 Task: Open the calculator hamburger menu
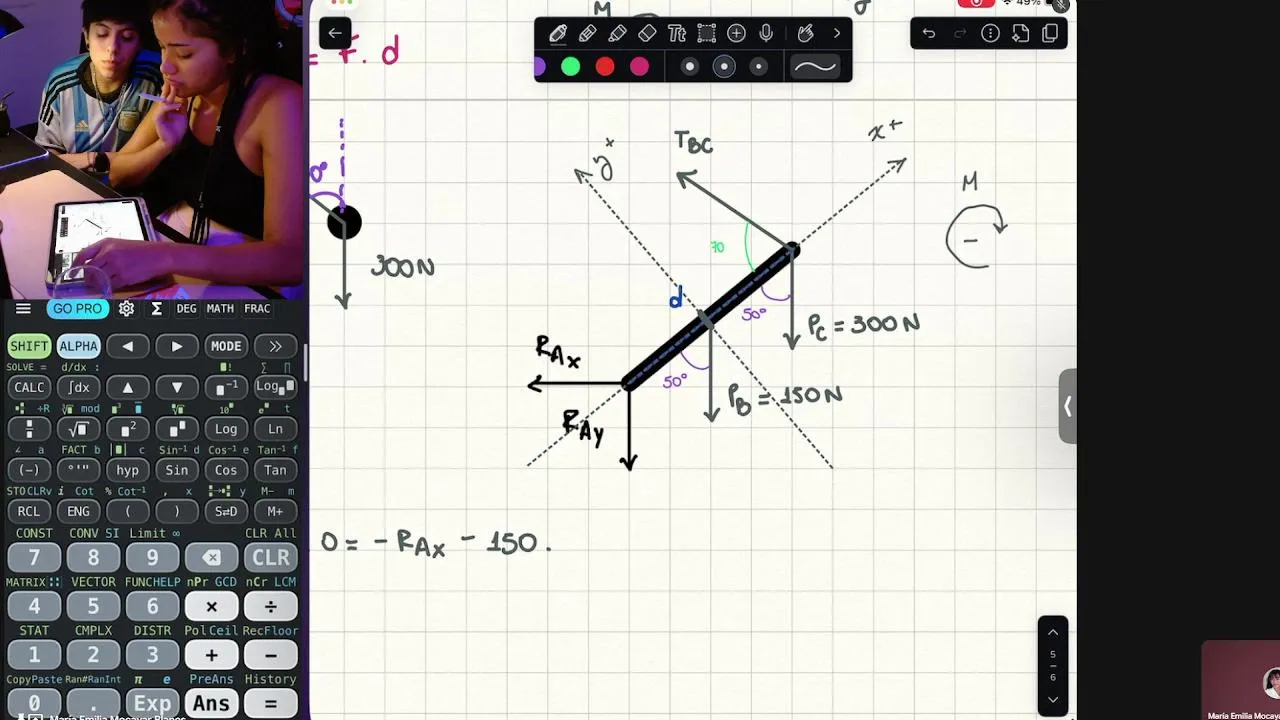pos(23,309)
